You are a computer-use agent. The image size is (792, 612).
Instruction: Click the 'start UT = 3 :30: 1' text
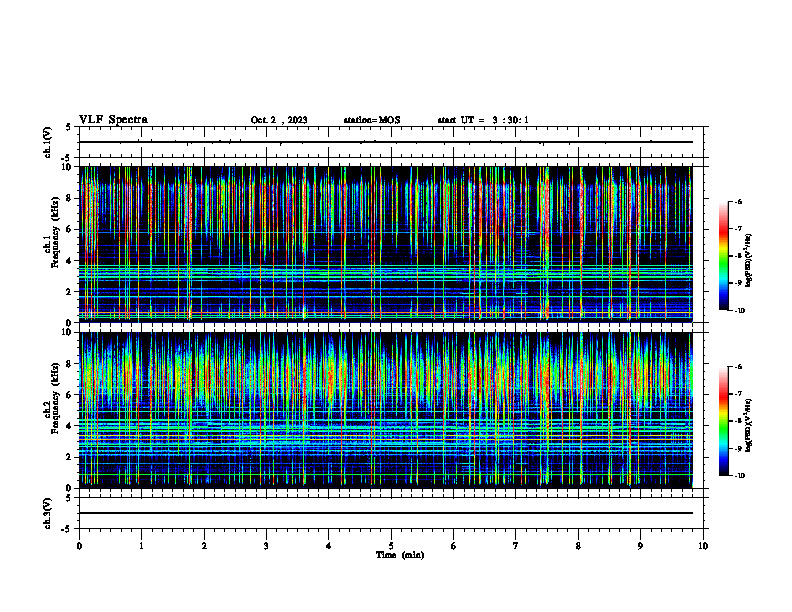[x=483, y=120]
